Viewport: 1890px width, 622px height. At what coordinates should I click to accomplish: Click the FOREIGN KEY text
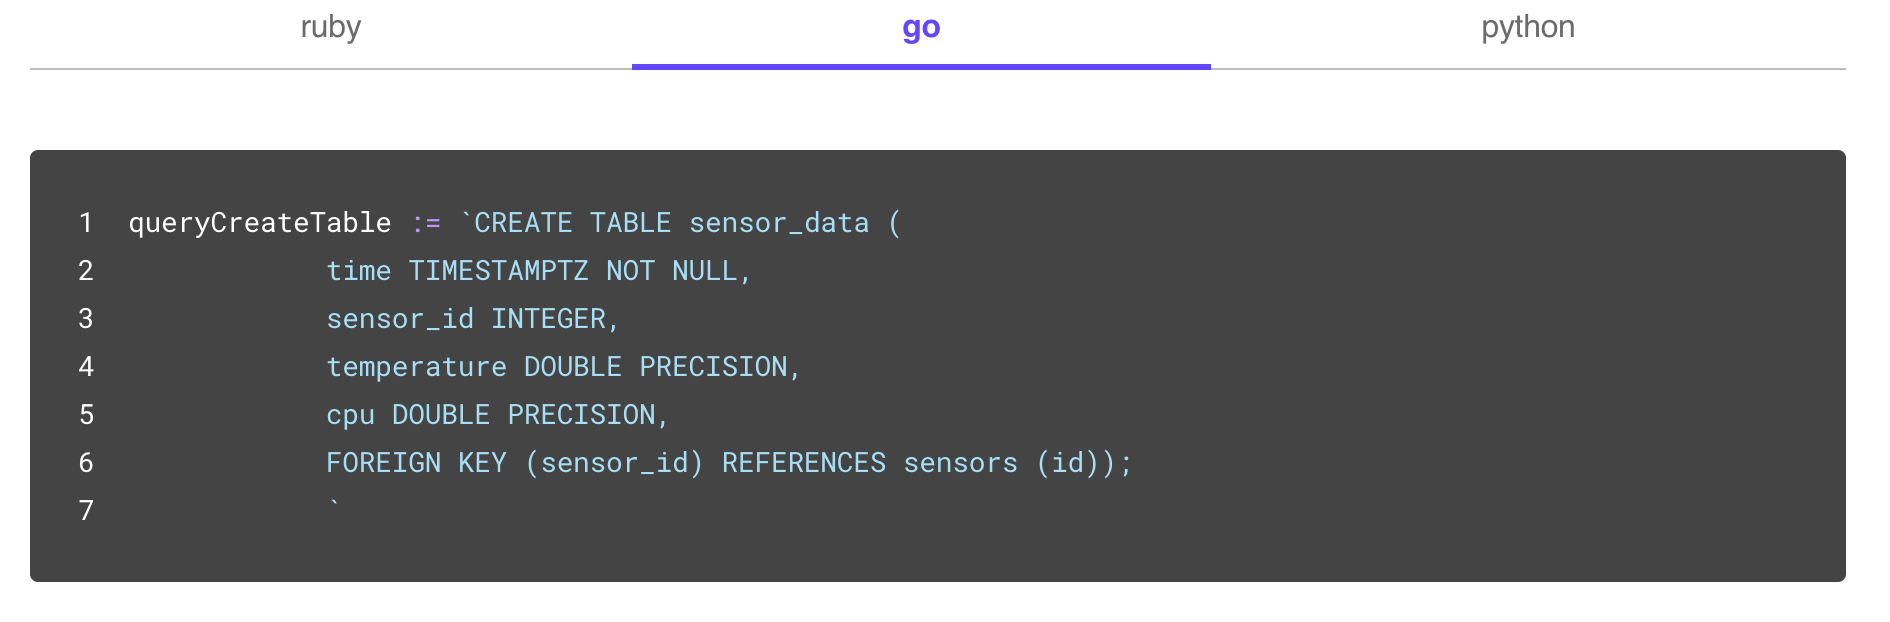coord(416,463)
